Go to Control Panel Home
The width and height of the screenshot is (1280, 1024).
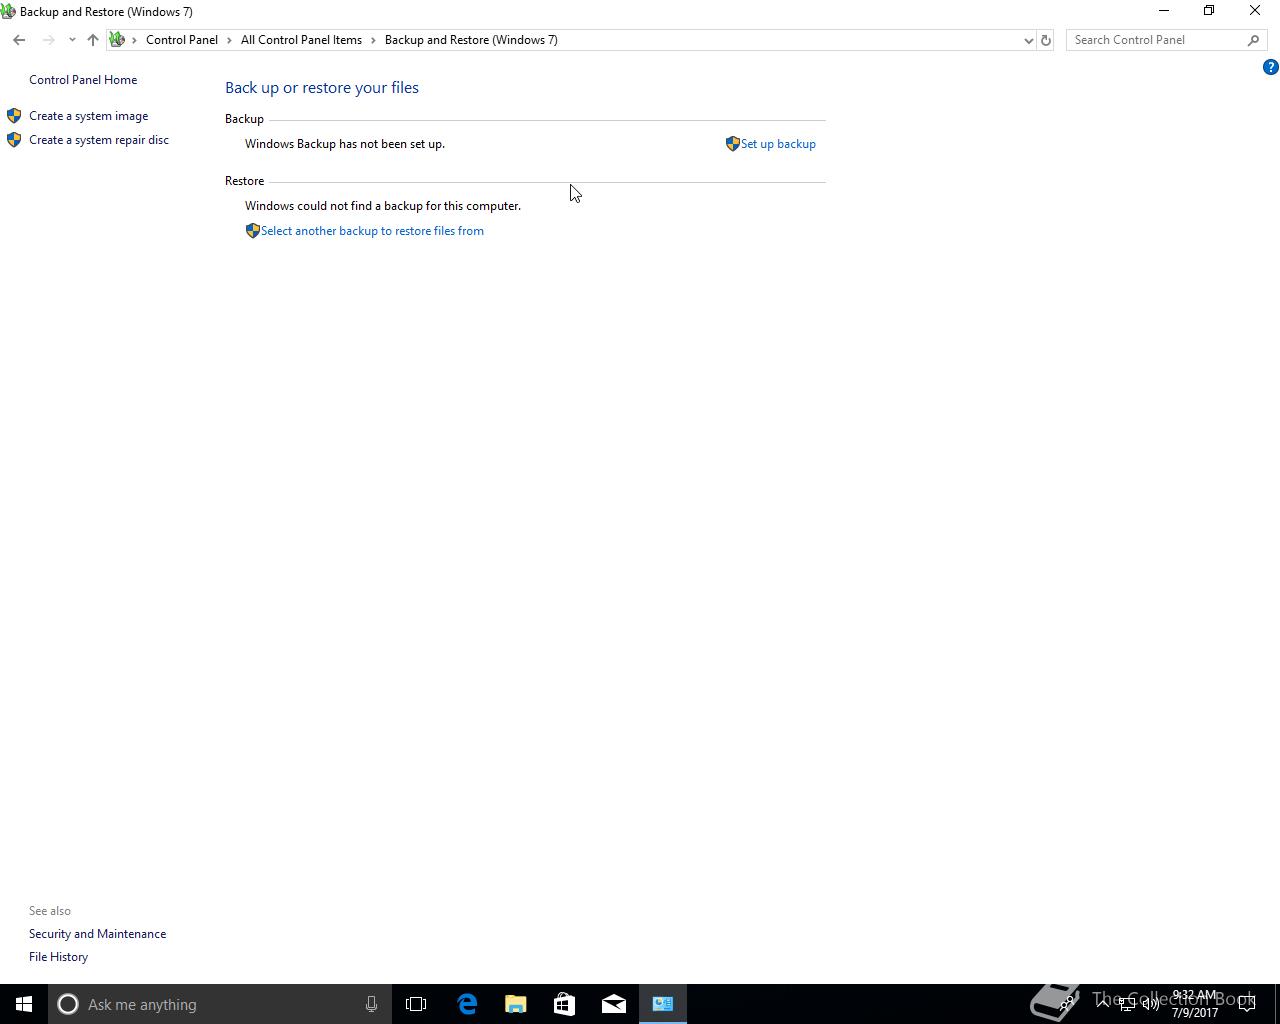pos(83,80)
